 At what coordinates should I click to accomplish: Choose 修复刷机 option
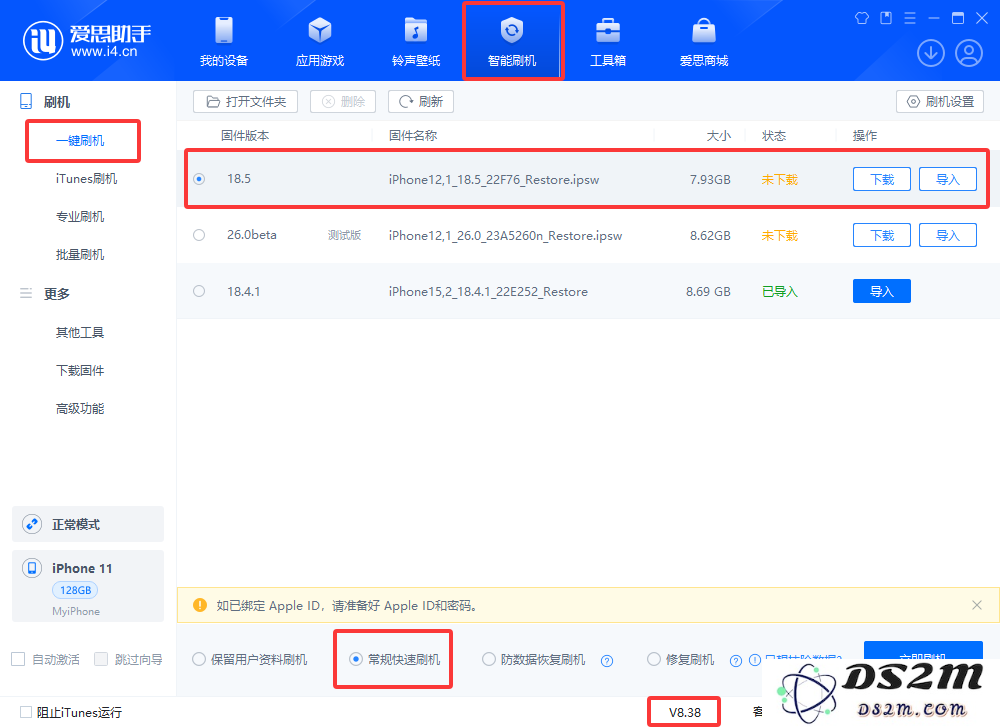(x=680, y=659)
